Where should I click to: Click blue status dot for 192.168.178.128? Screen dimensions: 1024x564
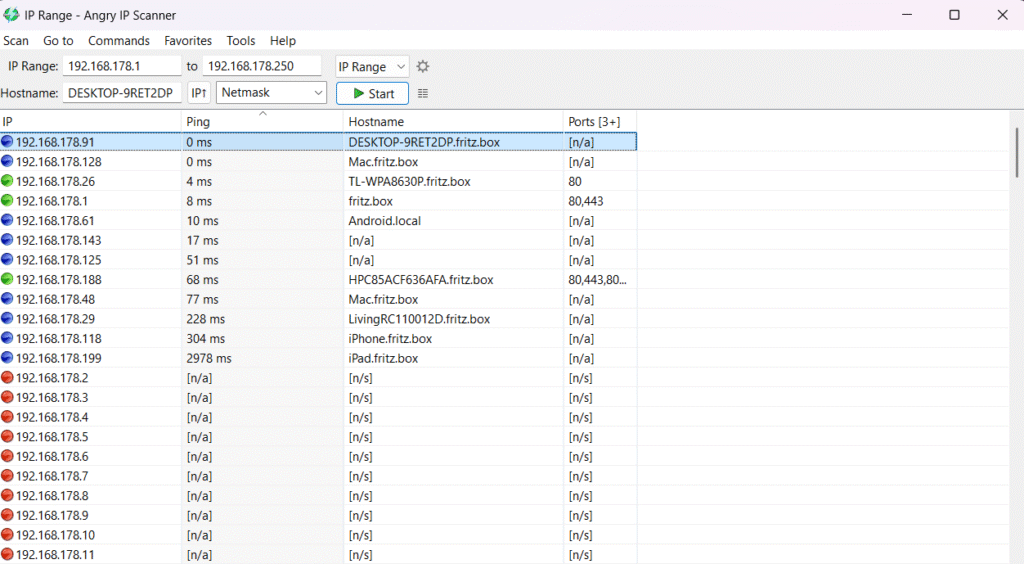[x=7, y=161]
